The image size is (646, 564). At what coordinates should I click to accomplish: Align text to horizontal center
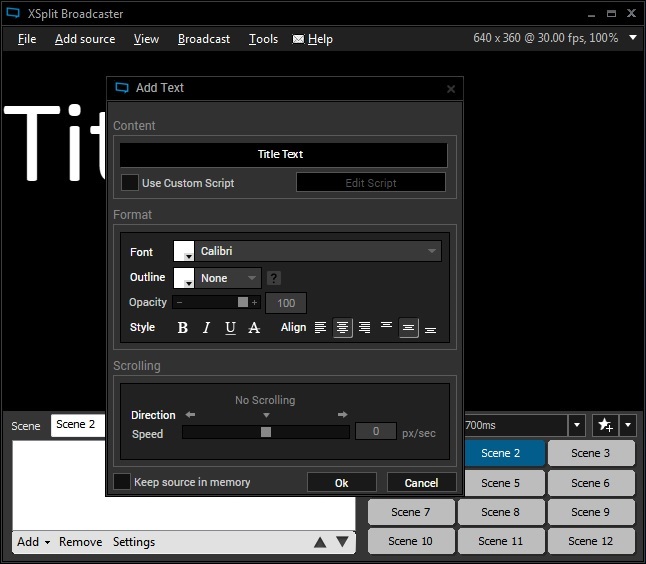pos(342,328)
